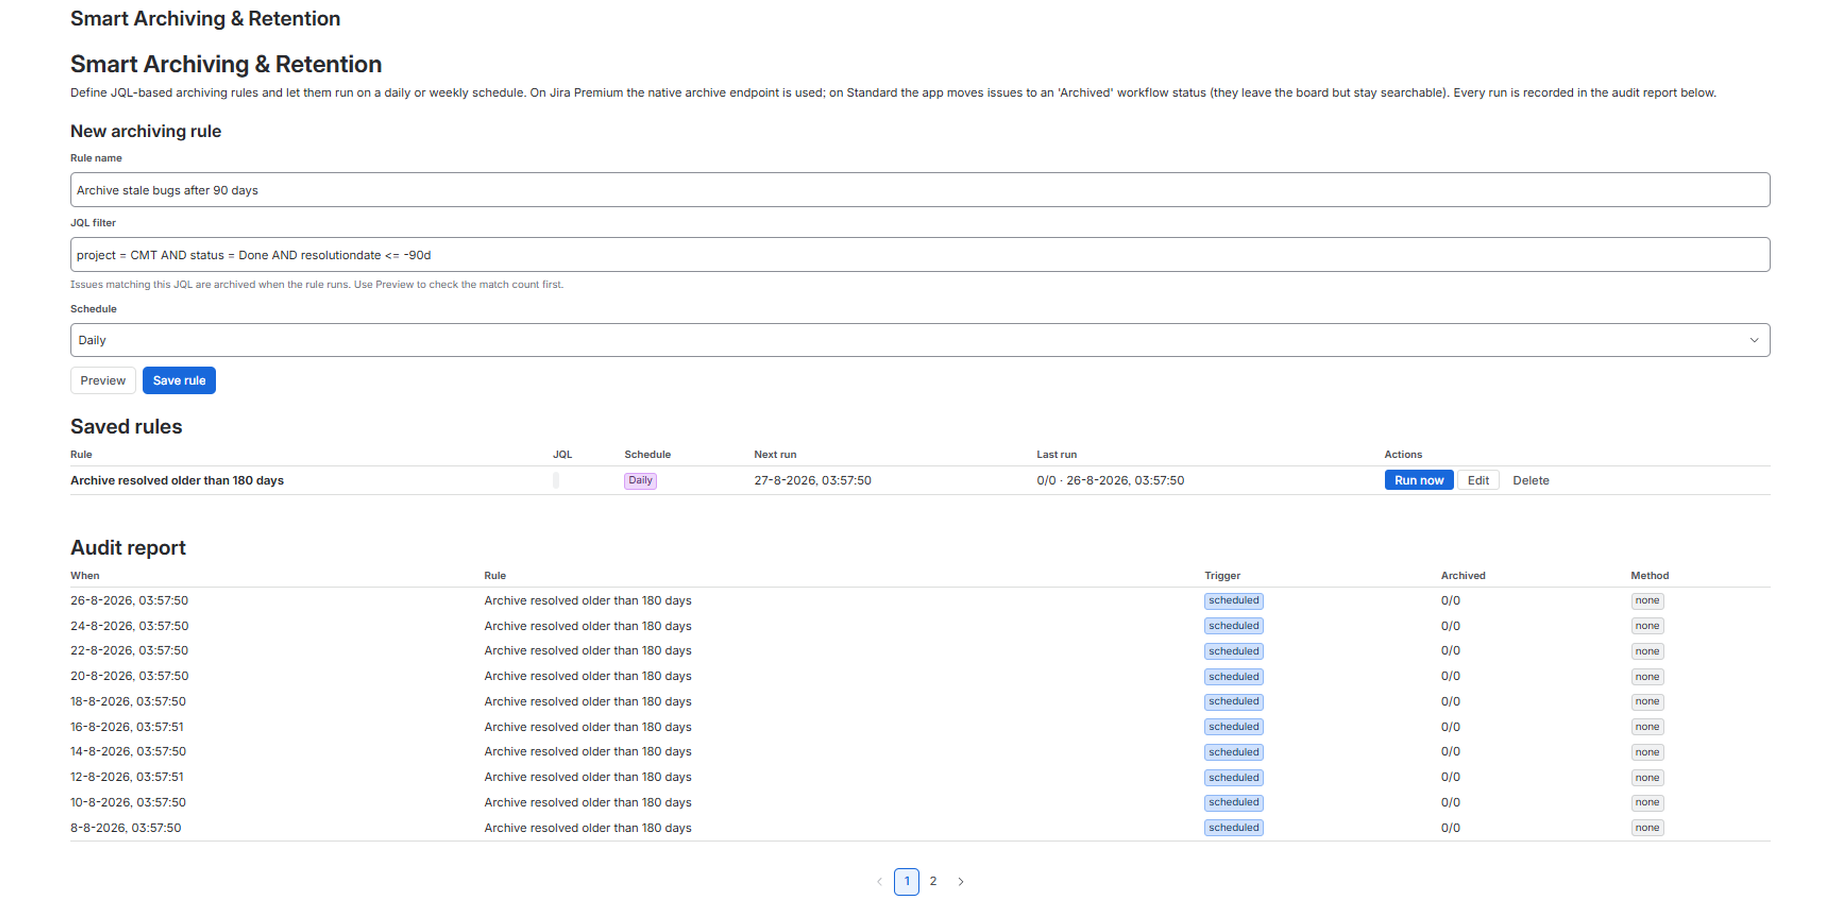This screenshot has width=1840, height=900.
Task: Click audit entry dated 8-8-2026, 03:57:50
Action: [126, 827]
